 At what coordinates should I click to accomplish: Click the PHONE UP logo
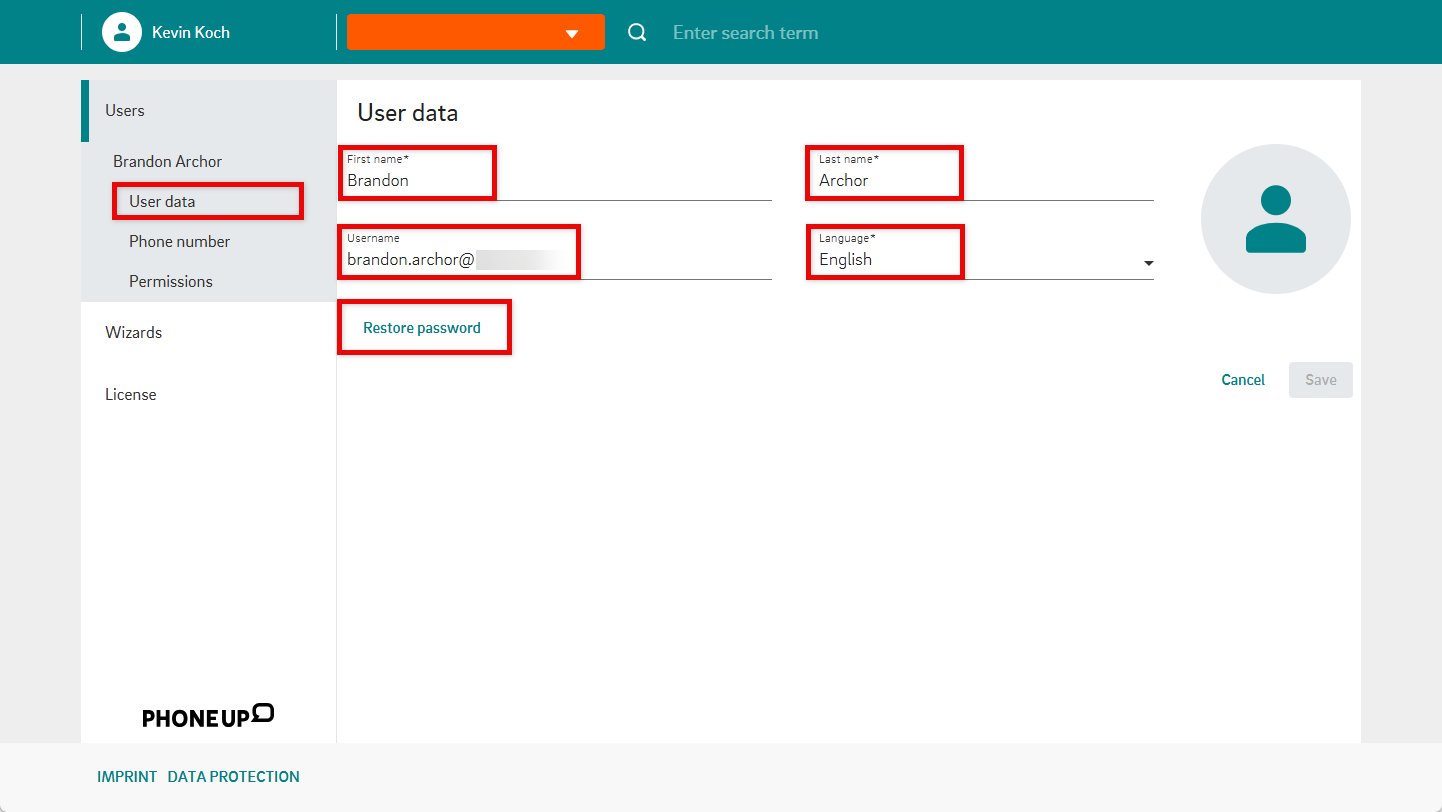(x=208, y=716)
